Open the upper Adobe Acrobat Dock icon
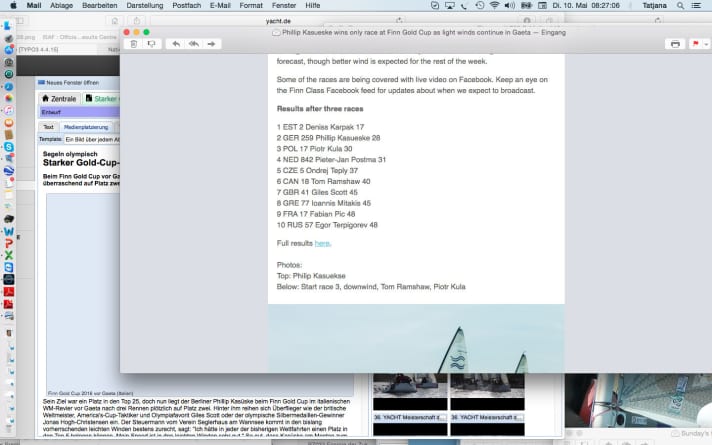Viewport: 712px width, 445px height. (x=9, y=292)
